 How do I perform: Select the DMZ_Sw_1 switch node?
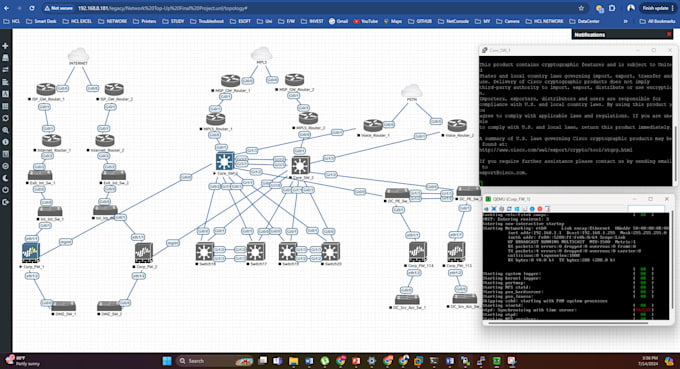(x=63, y=306)
